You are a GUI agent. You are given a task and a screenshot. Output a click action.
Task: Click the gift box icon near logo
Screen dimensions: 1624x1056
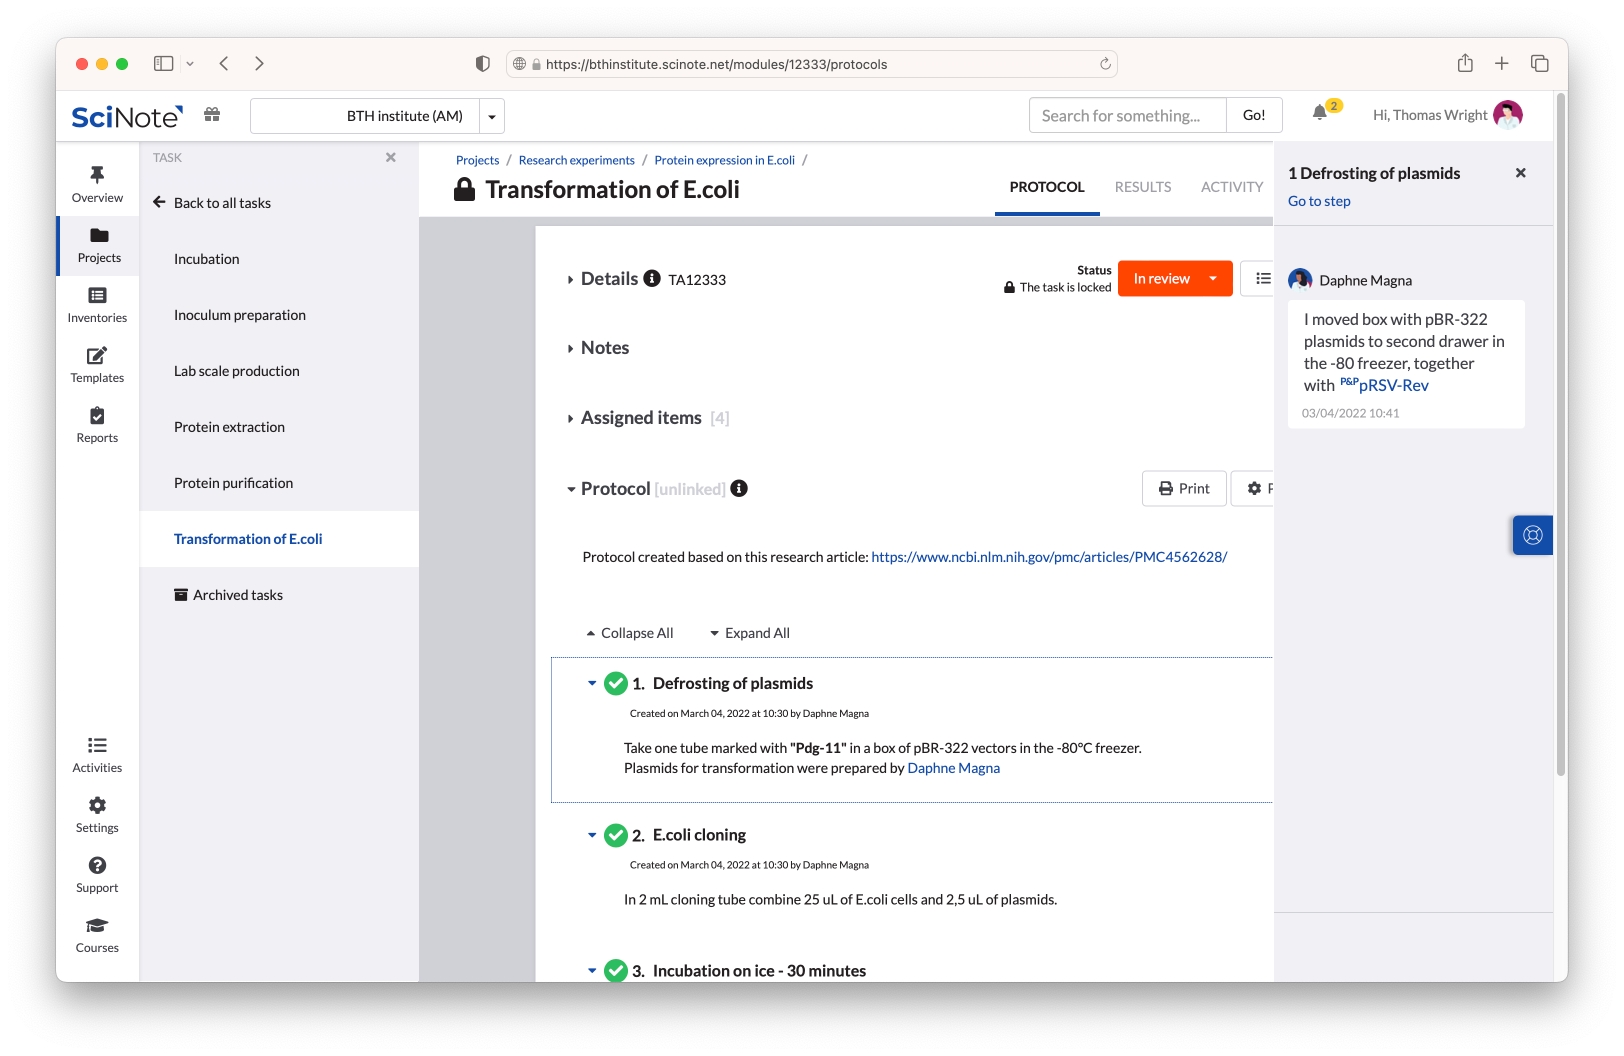point(212,115)
